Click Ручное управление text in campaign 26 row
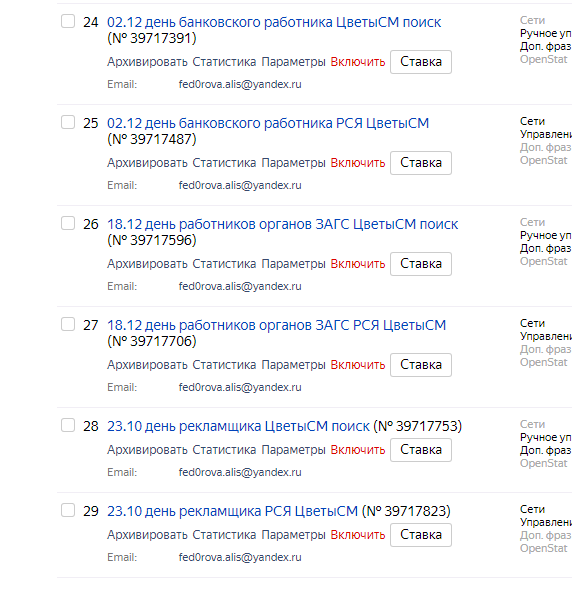The height and width of the screenshot is (594, 572). [x=546, y=236]
